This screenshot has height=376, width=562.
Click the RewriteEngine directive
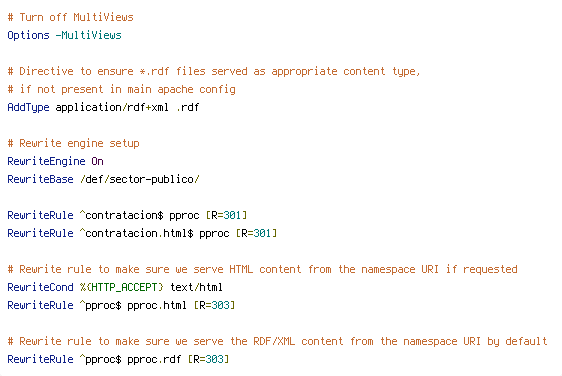46,161
